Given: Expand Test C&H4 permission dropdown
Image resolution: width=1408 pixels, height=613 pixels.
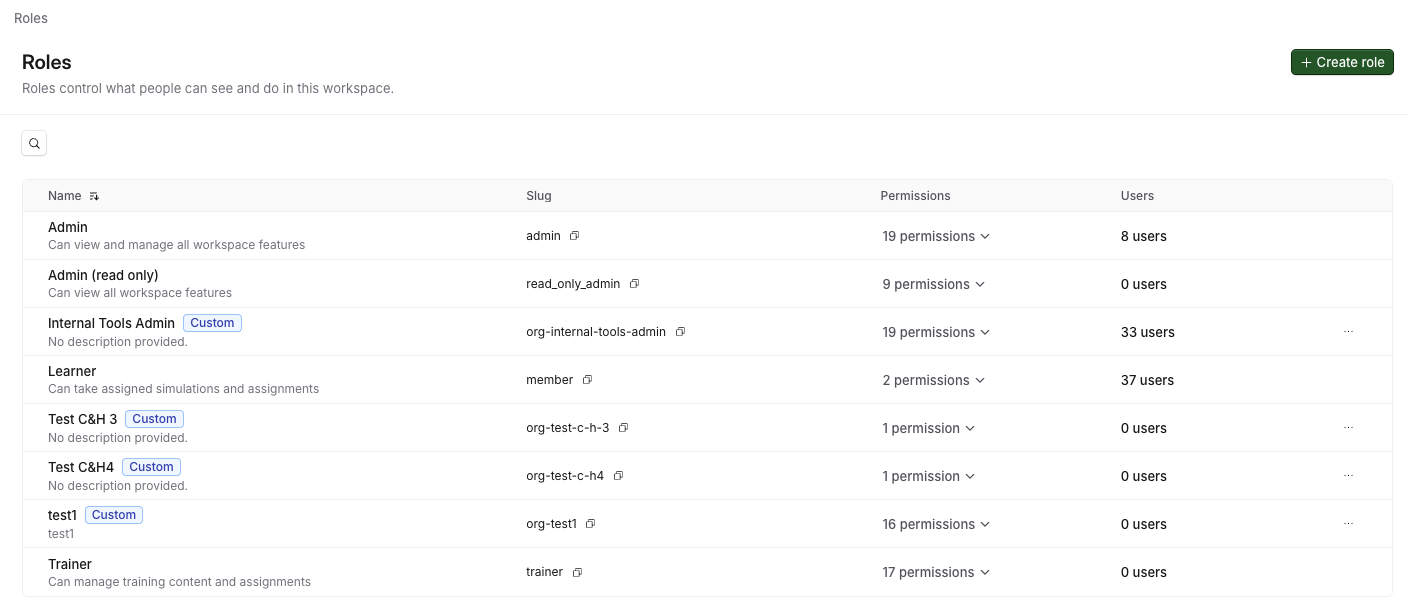Looking at the screenshot, I should pos(928,476).
